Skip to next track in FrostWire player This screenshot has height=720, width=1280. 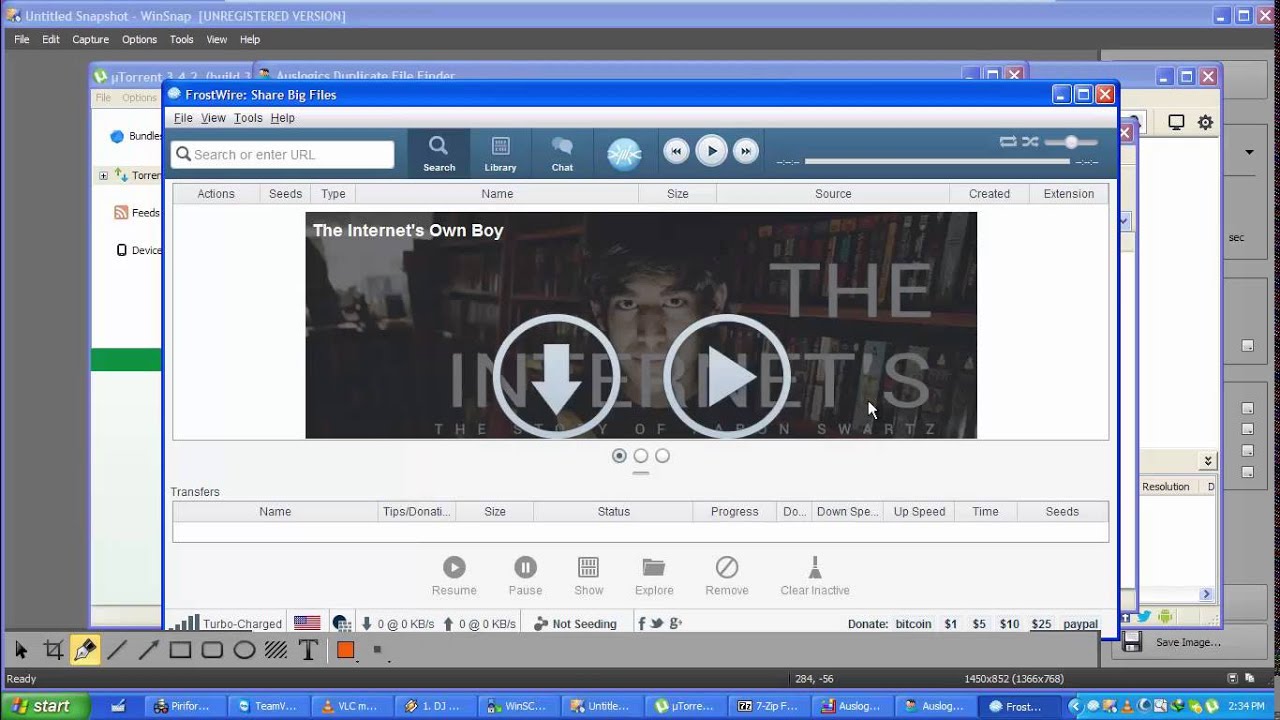pos(745,152)
